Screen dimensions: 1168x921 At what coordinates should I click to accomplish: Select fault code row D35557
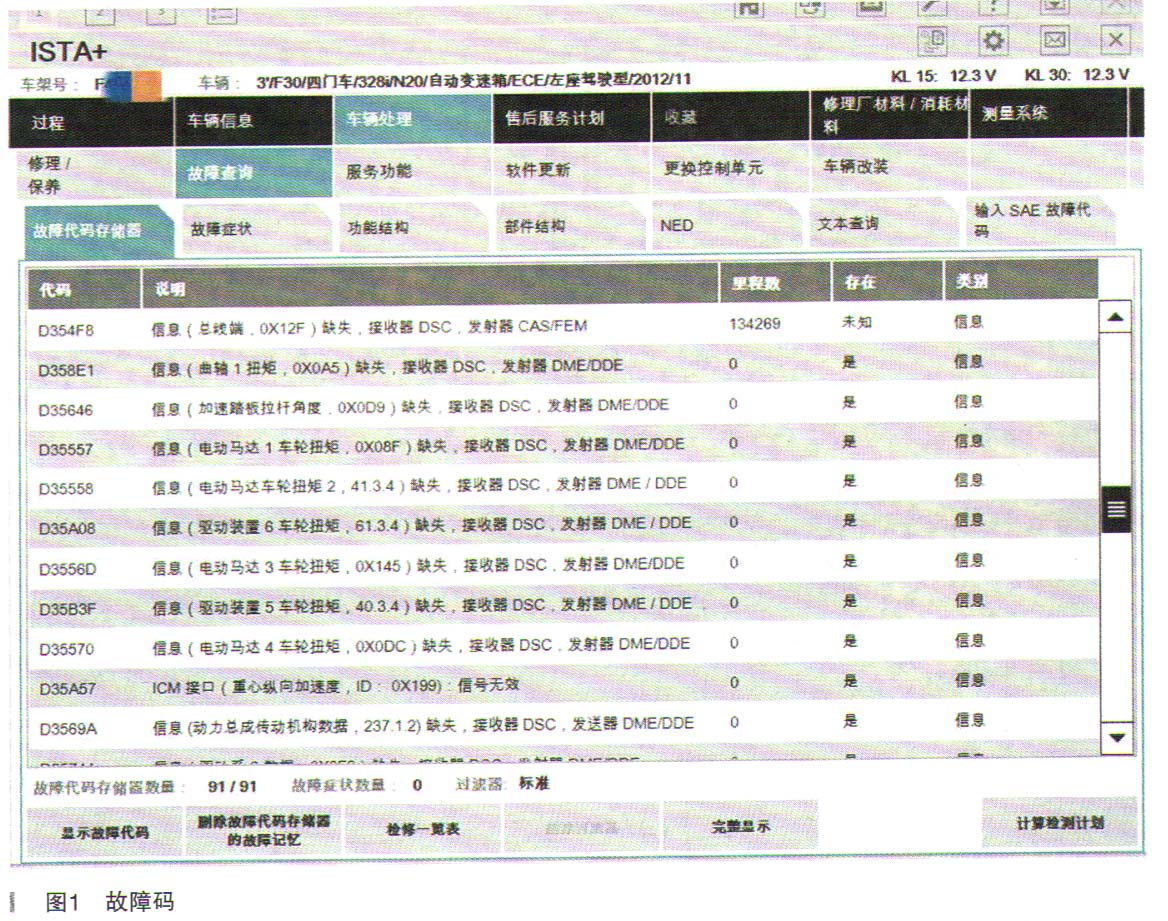[562, 445]
